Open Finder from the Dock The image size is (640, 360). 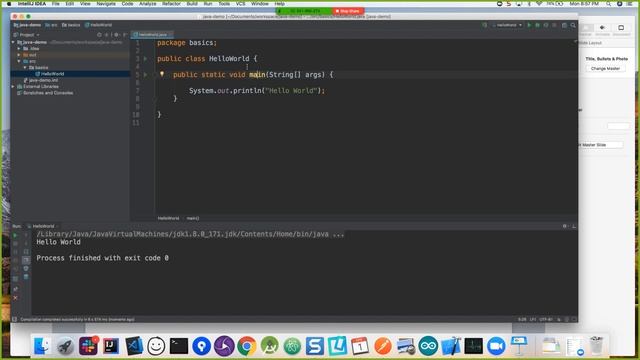pos(42,346)
